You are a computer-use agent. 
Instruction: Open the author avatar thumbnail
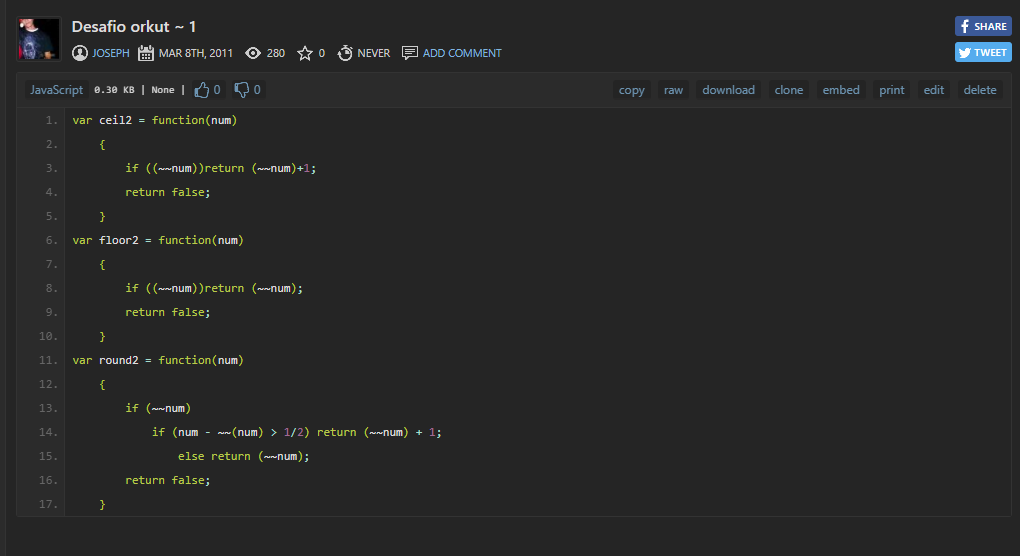pyautogui.click(x=39, y=39)
